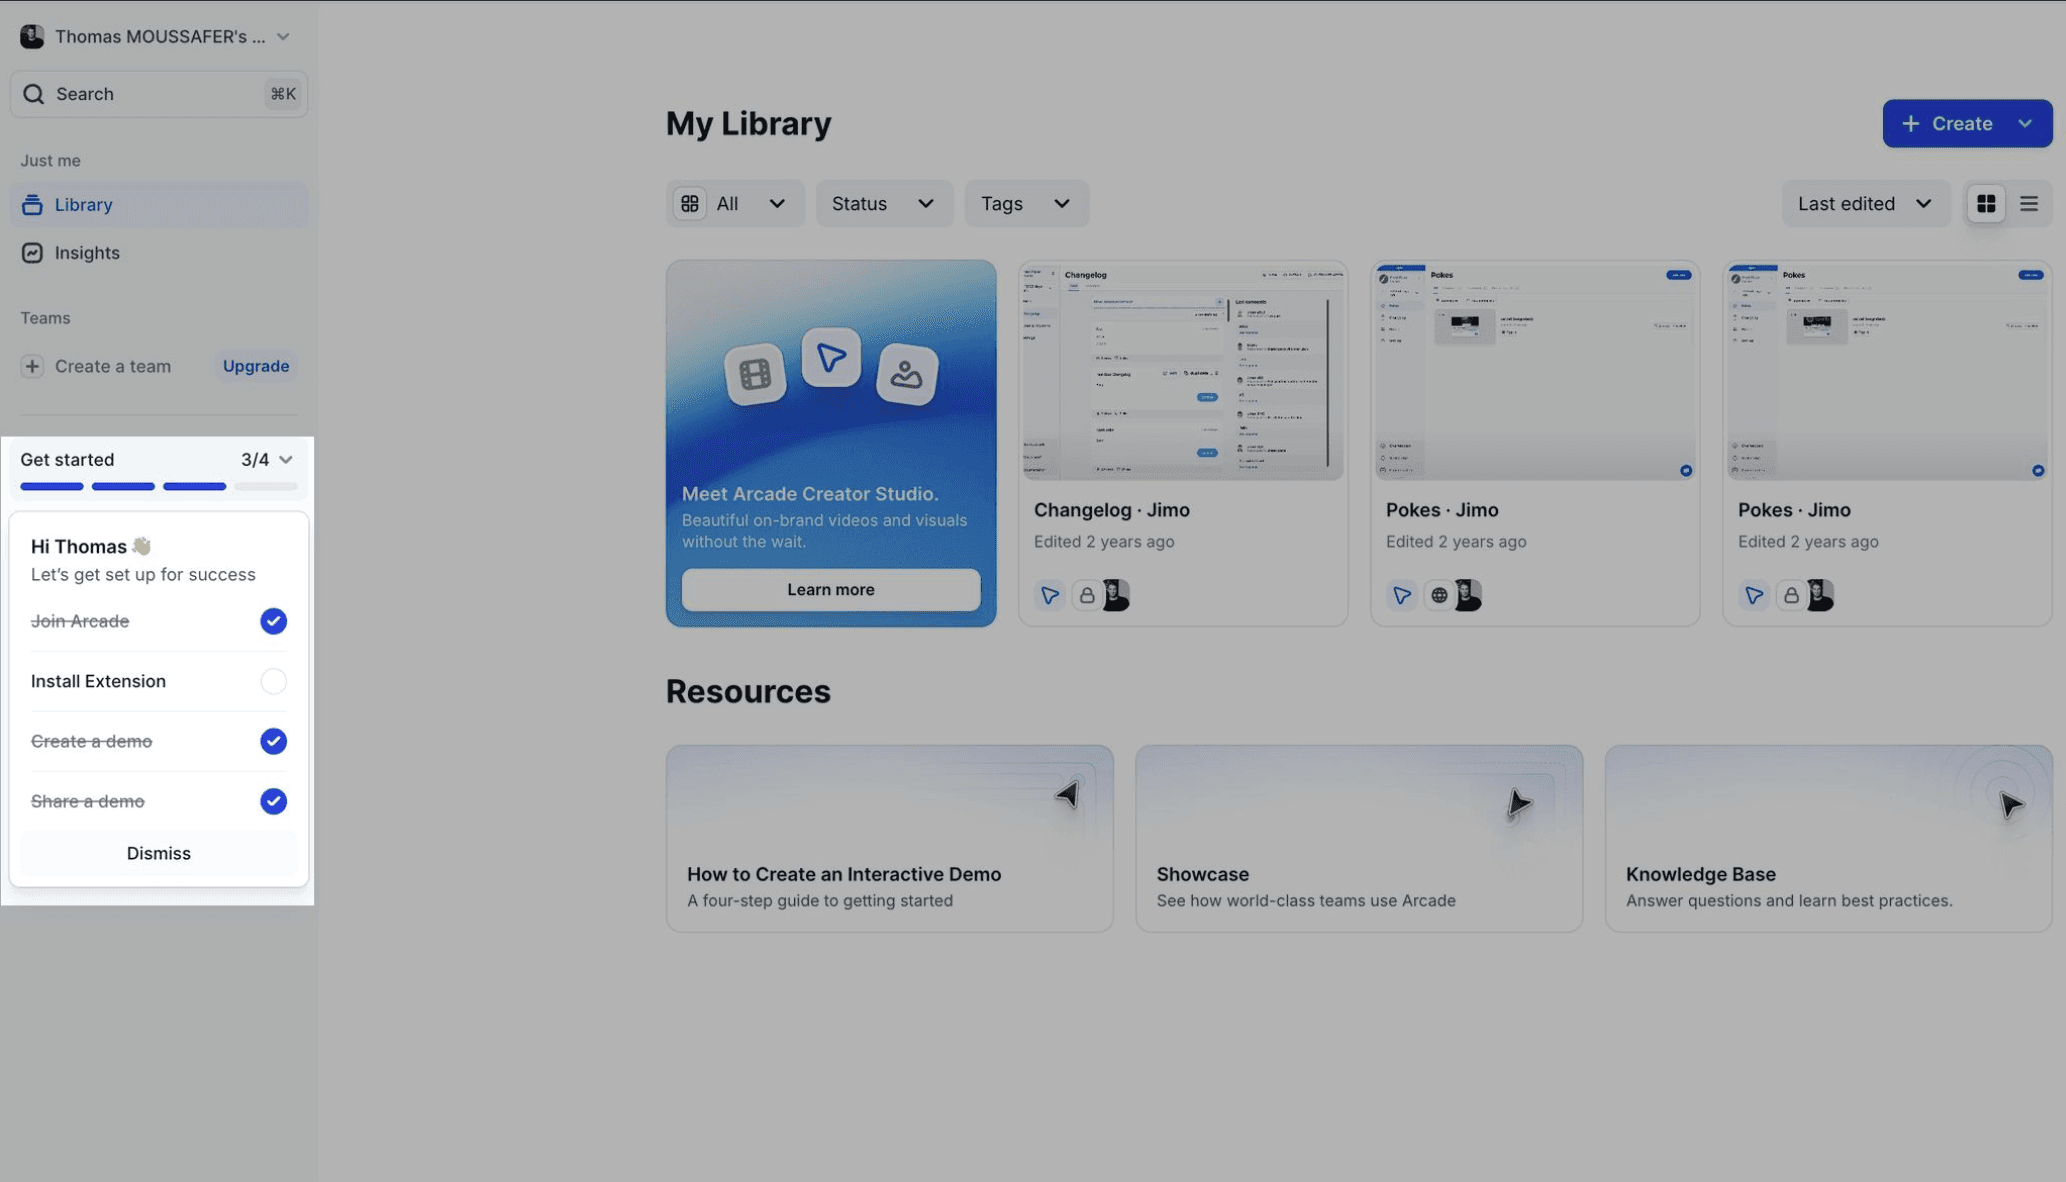
Task: Switch to grid view
Action: 1986,204
